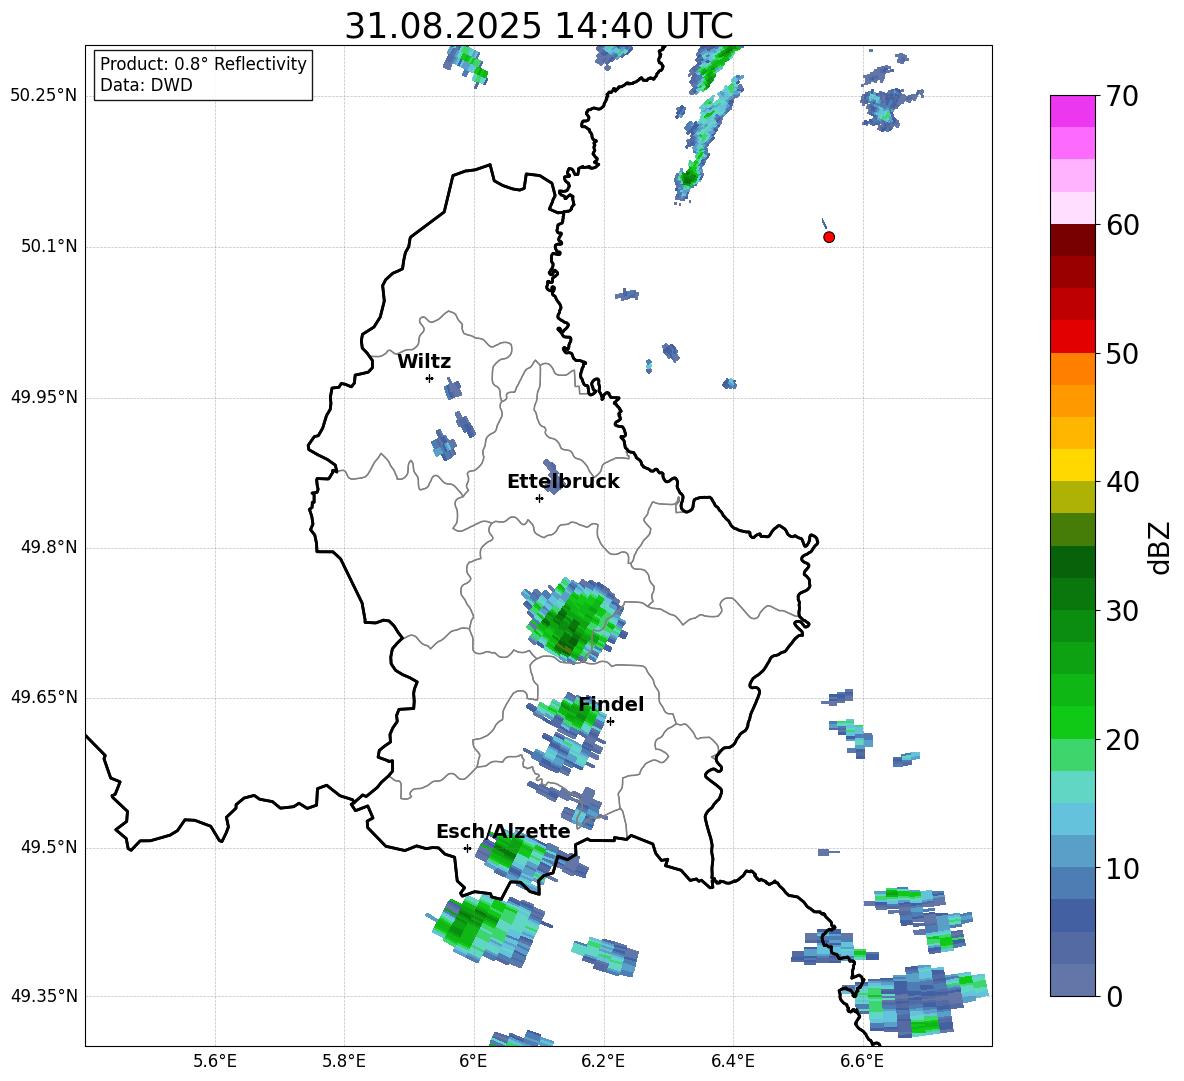Image resolution: width=1184 pixels, height=1081 pixels.
Task: Pick the bright red colorbar segment above 50
Action: [x=1073, y=336]
